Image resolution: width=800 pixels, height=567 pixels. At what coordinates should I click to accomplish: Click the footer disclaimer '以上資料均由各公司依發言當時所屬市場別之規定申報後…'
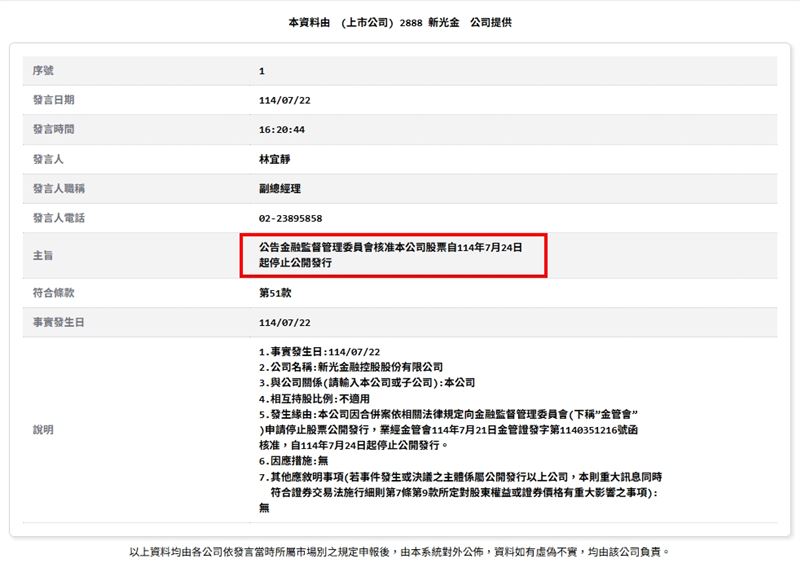(x=399, y=552)
